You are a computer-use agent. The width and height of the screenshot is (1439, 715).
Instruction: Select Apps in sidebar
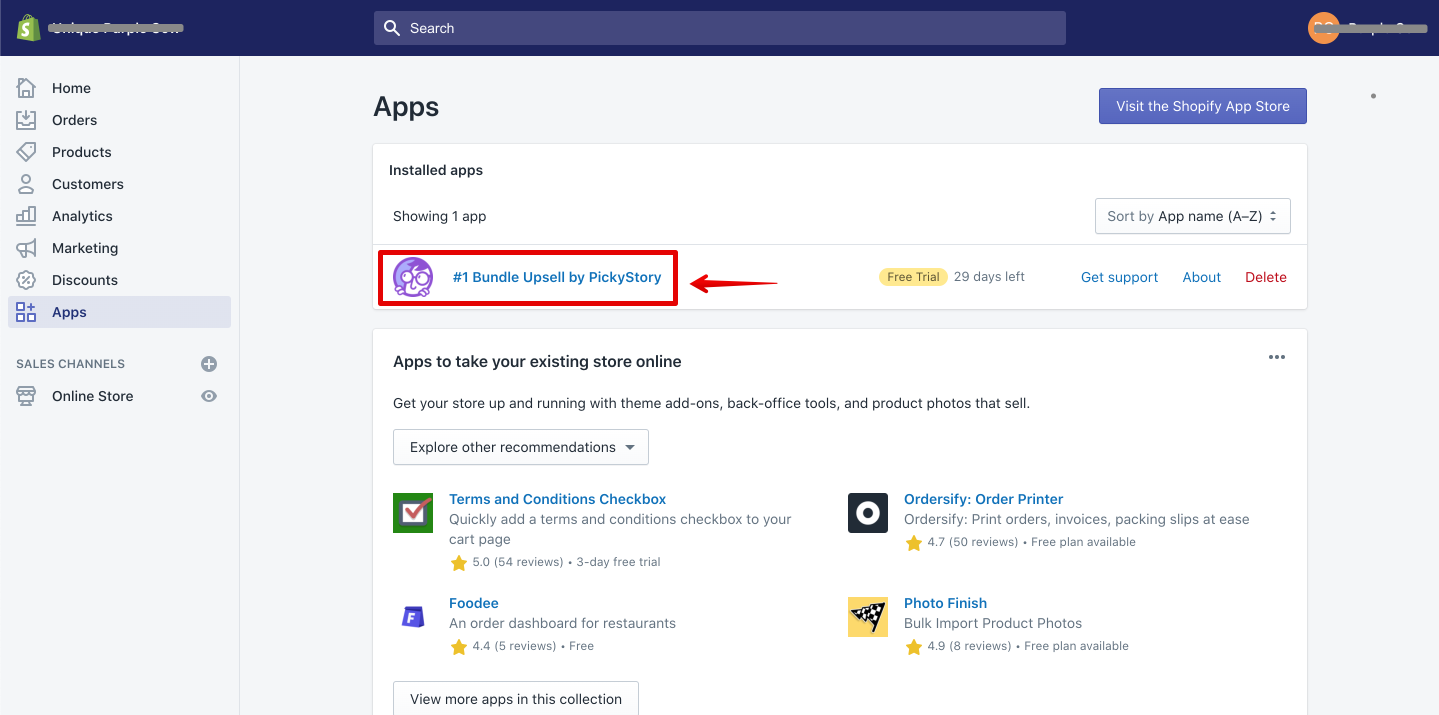[x=119, y=312]
